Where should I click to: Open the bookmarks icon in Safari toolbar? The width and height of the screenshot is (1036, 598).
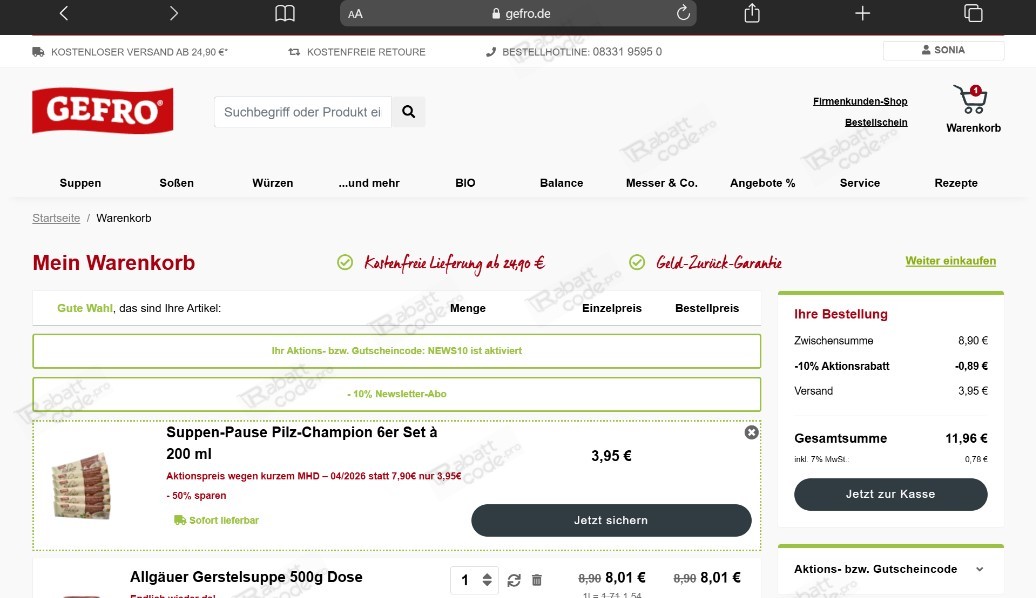pos(285,13)
